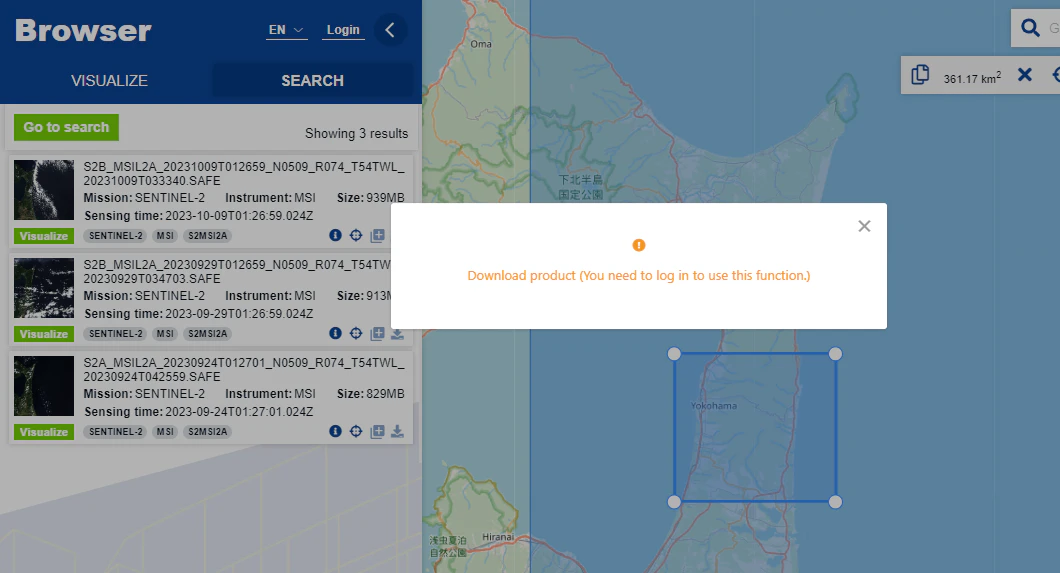Visualize the 2023-09-24 Sentinel-2 product
This screenshot has width=1060, height=573.
[44, 432]
